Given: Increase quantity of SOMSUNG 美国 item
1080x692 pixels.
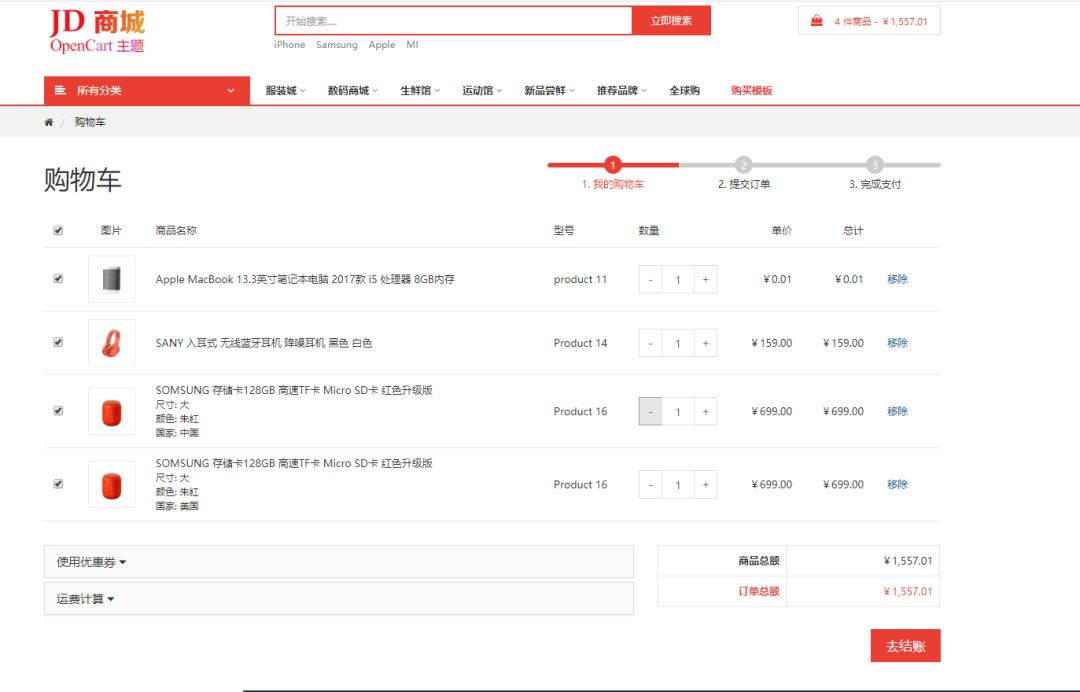Looking at the screenshot, I should pos(705,485).
